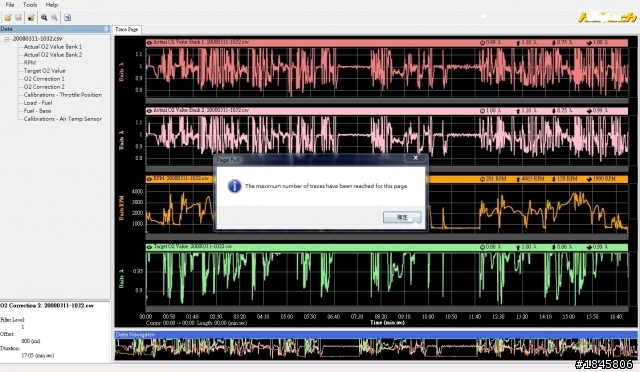
Task: Select 20080311-1032.csv in the Data tree
Action: (38, 39)
